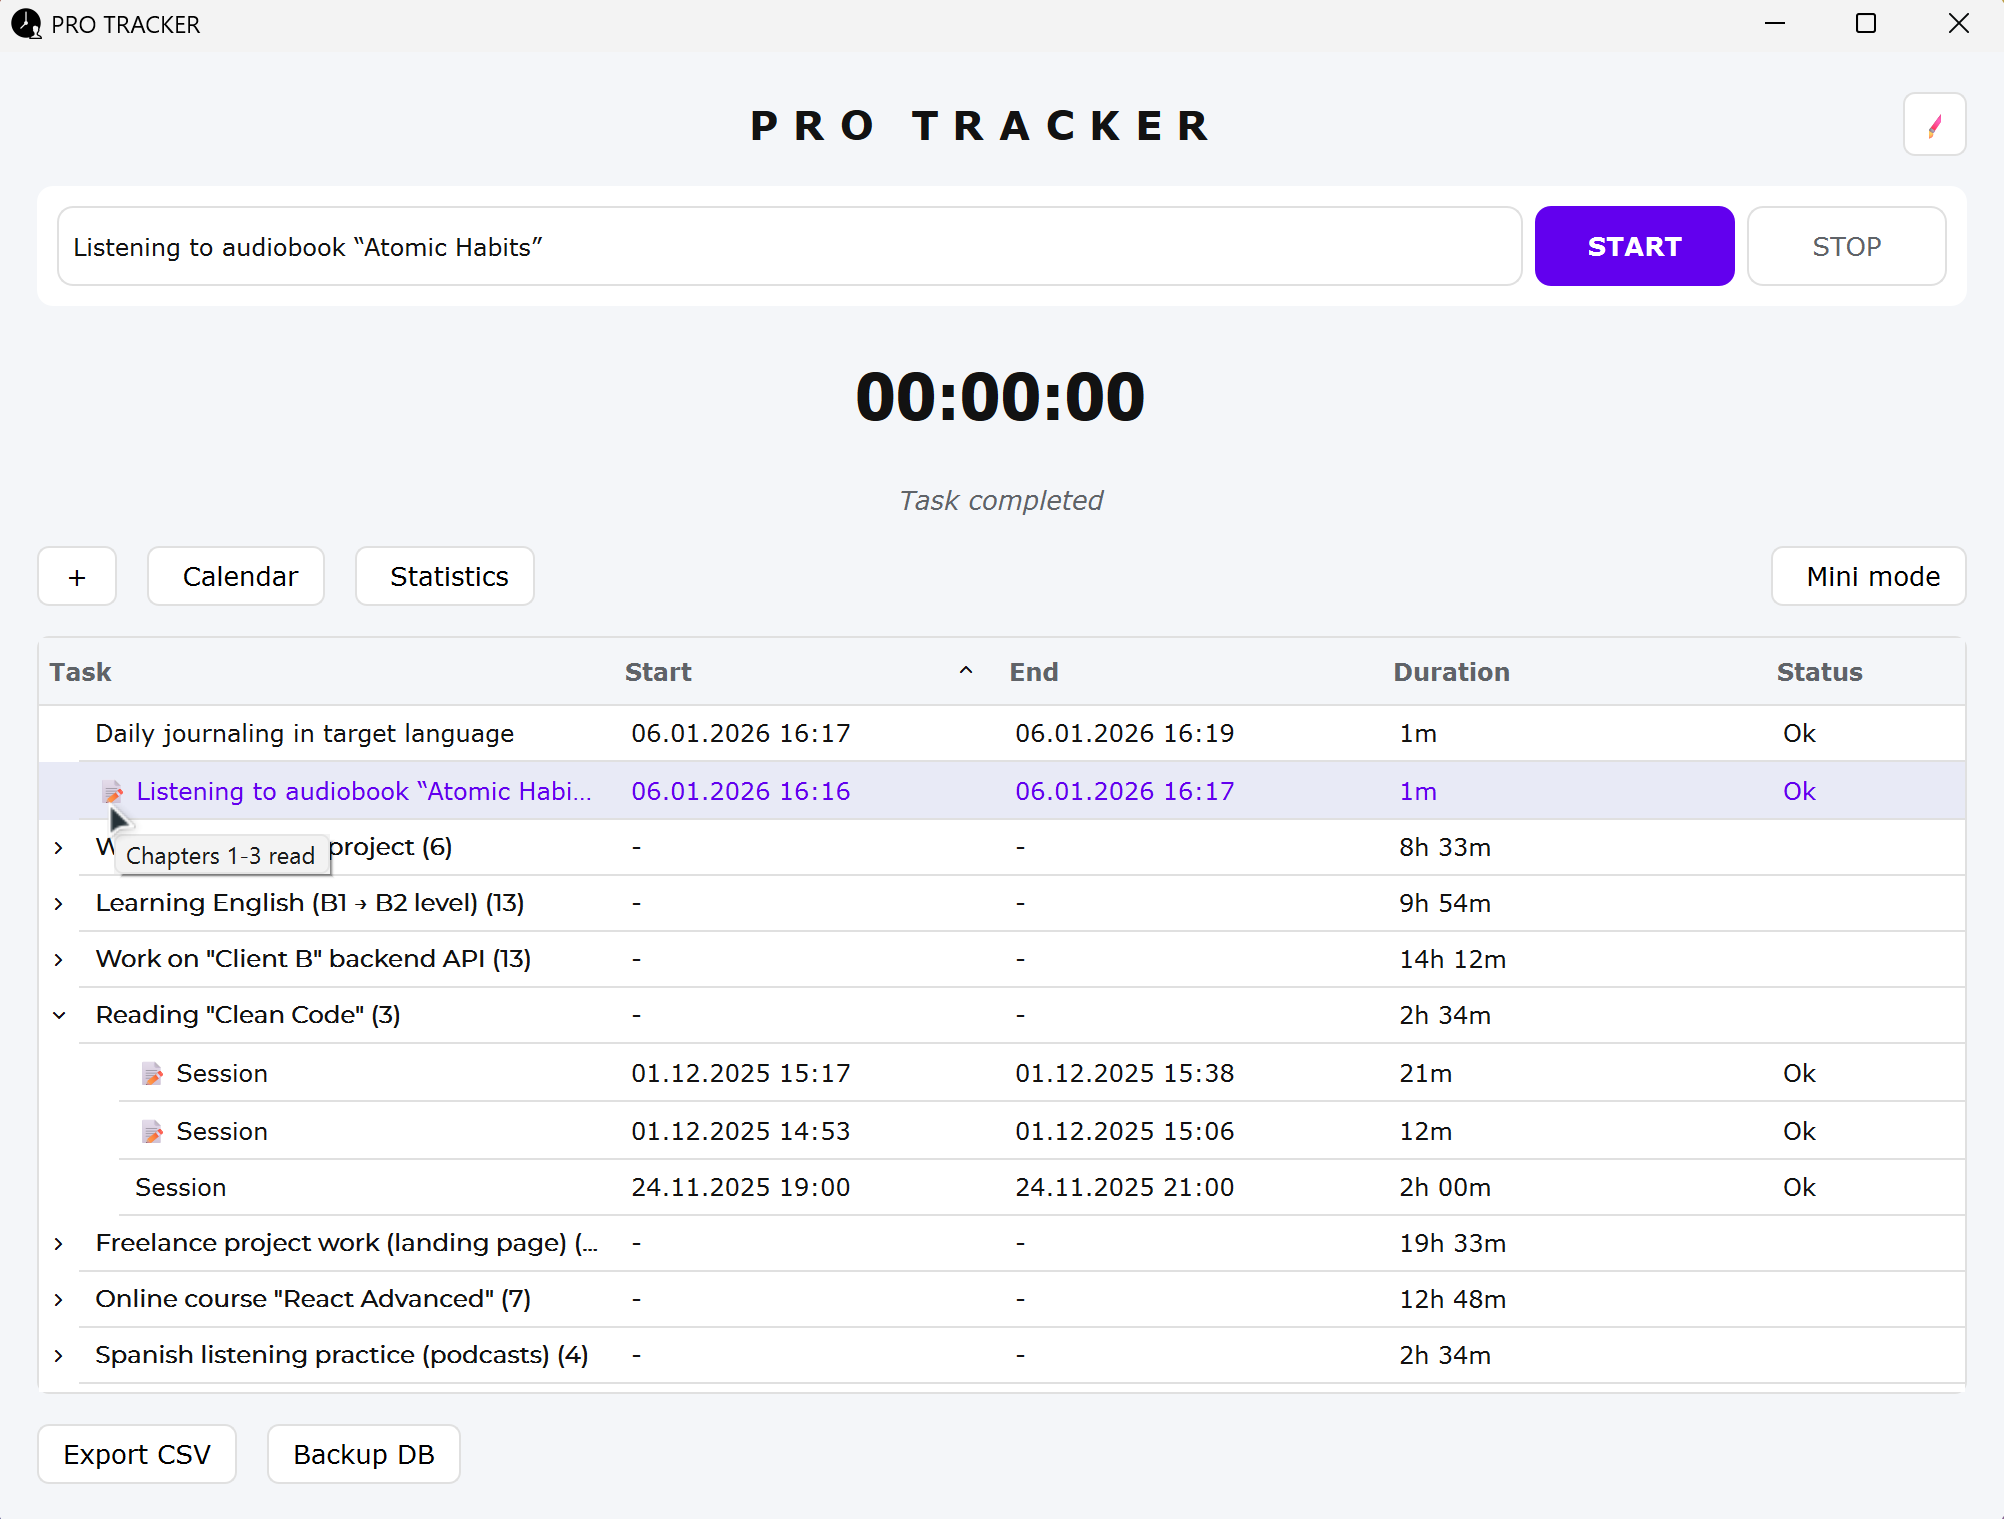This screenshot has width=2004, height=1519.
Task: Expand "Learning English (B1 → B2 level)"
Action: coord(58,903)
